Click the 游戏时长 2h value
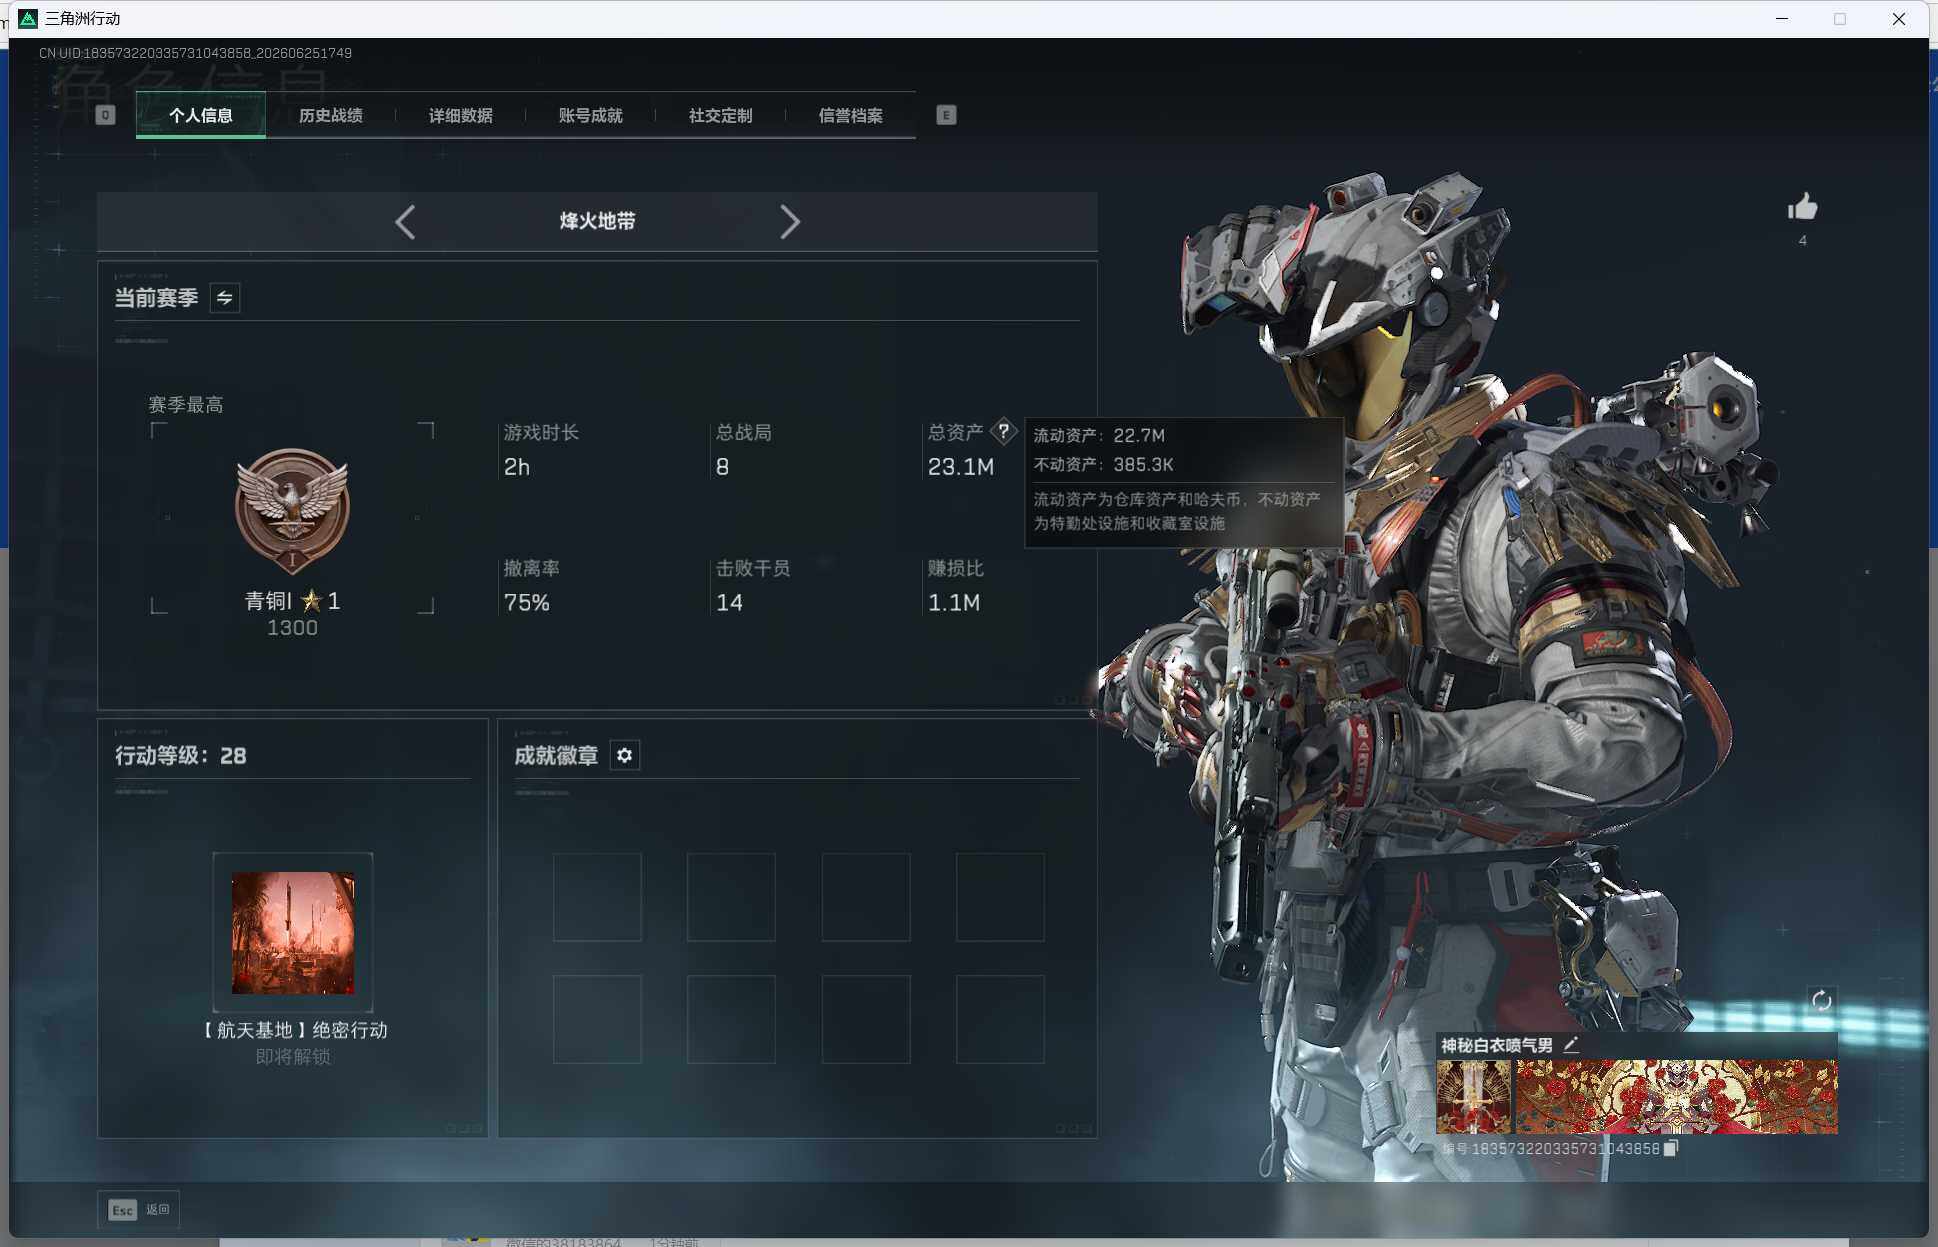Screen dimensions: 1938x1247 click(517, 467)
